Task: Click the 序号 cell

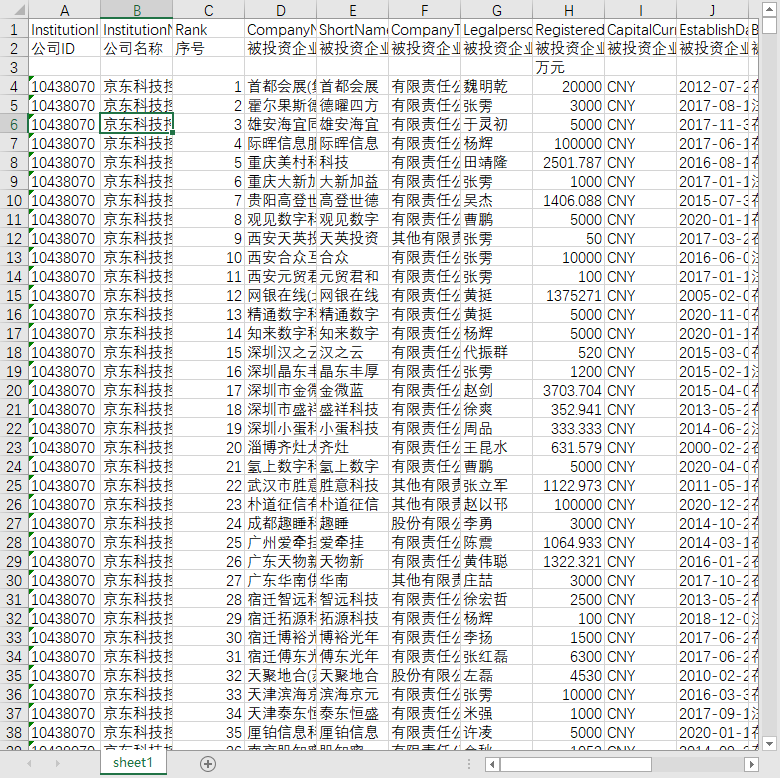Action: (x=208, y=48)
